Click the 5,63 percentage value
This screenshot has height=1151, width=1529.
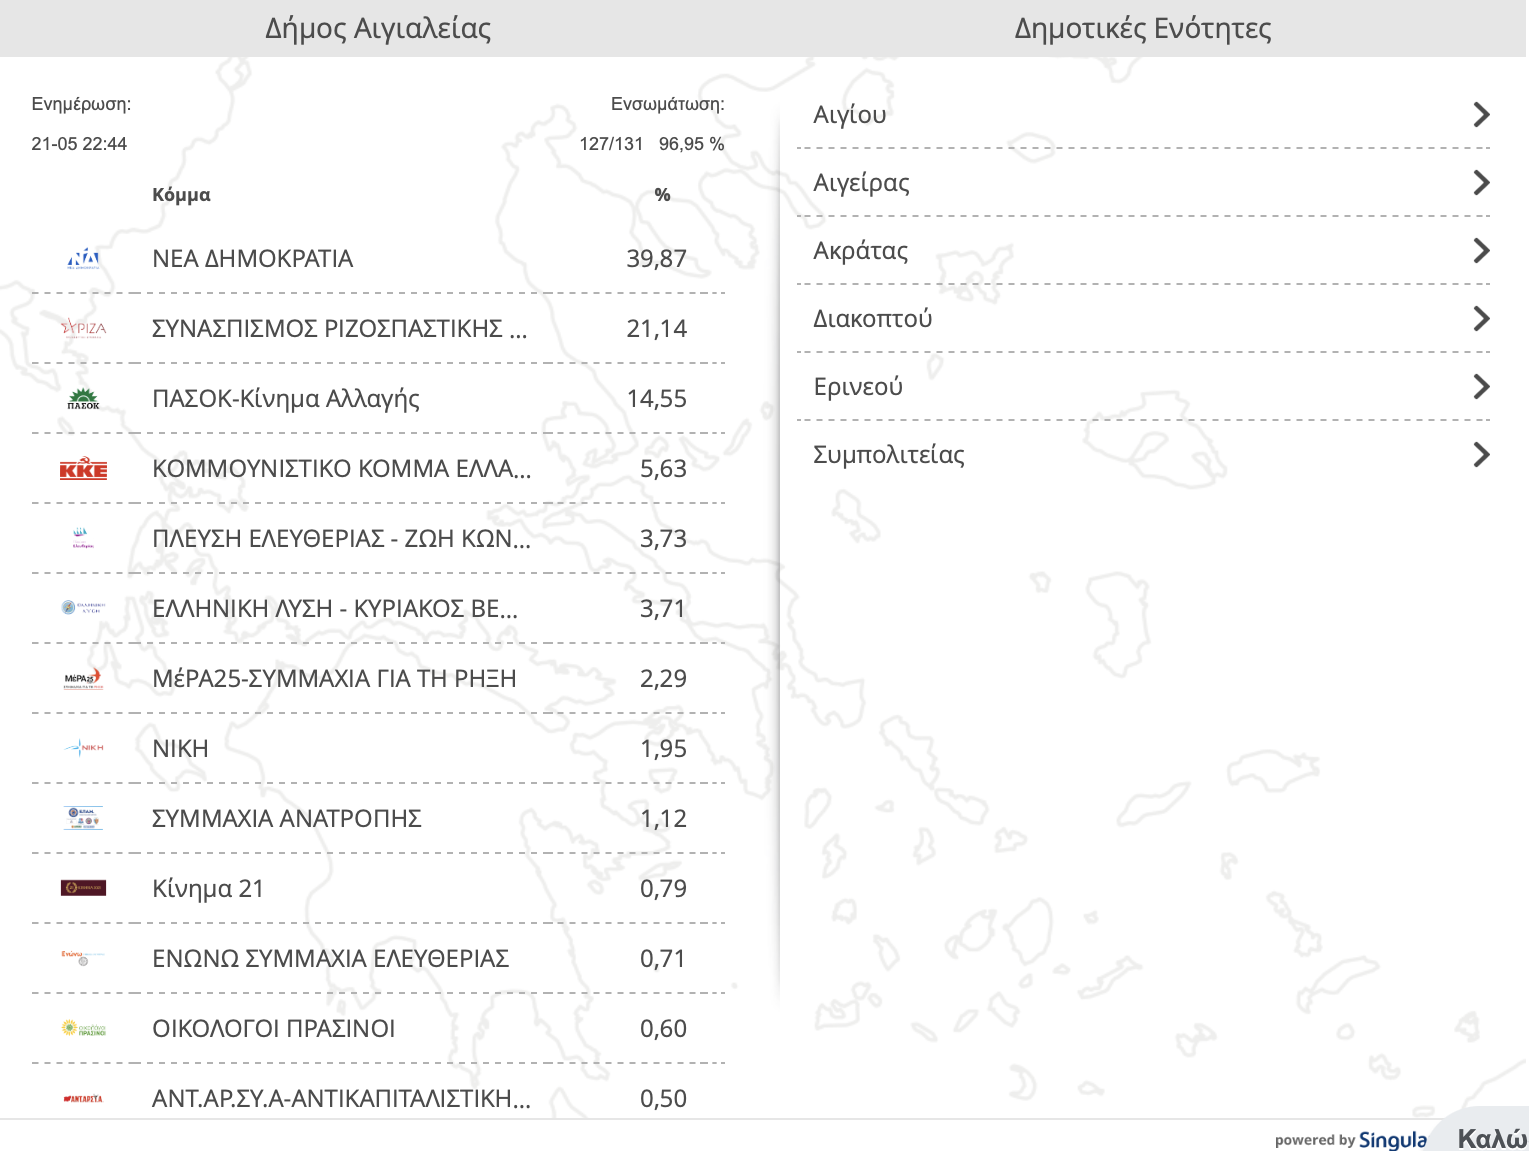(663, 469)
